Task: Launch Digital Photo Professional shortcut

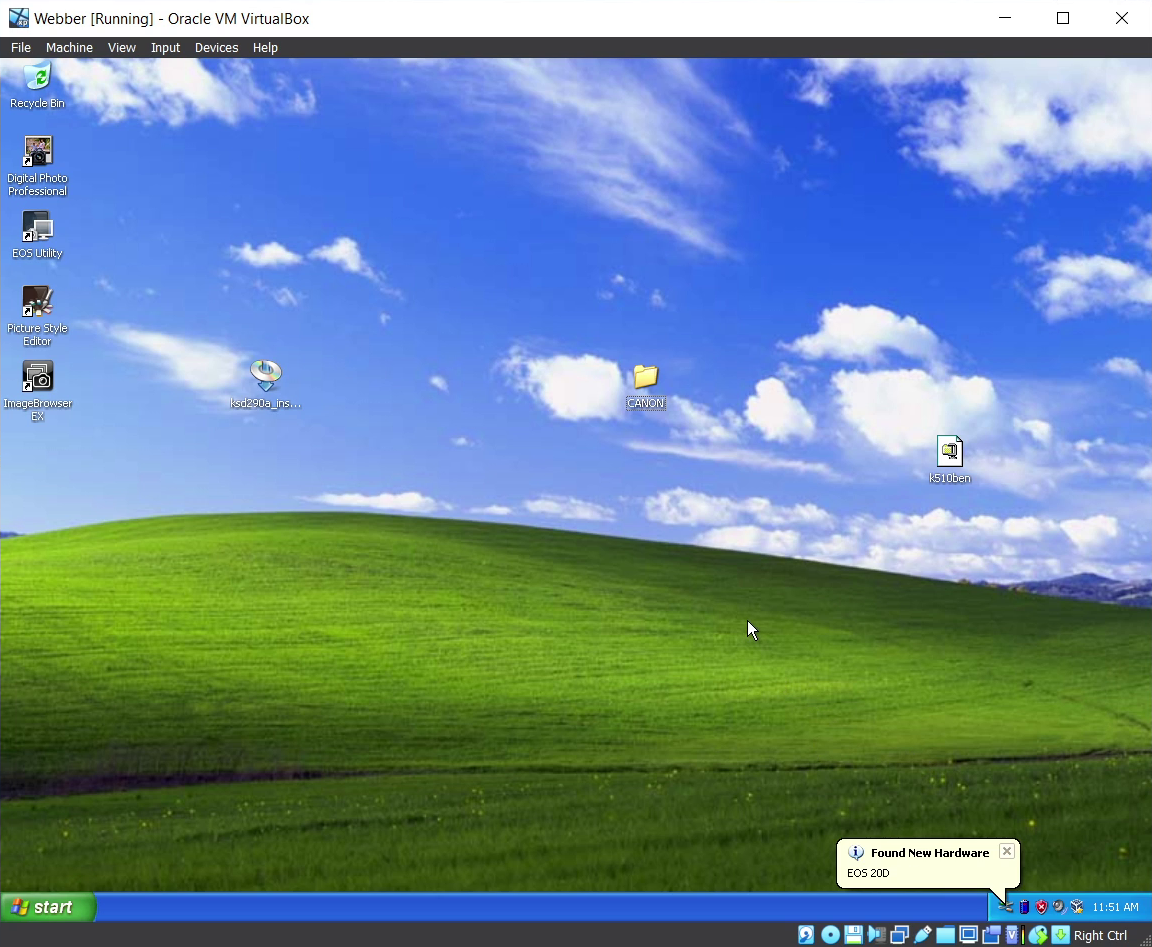Action: [37, 153]
